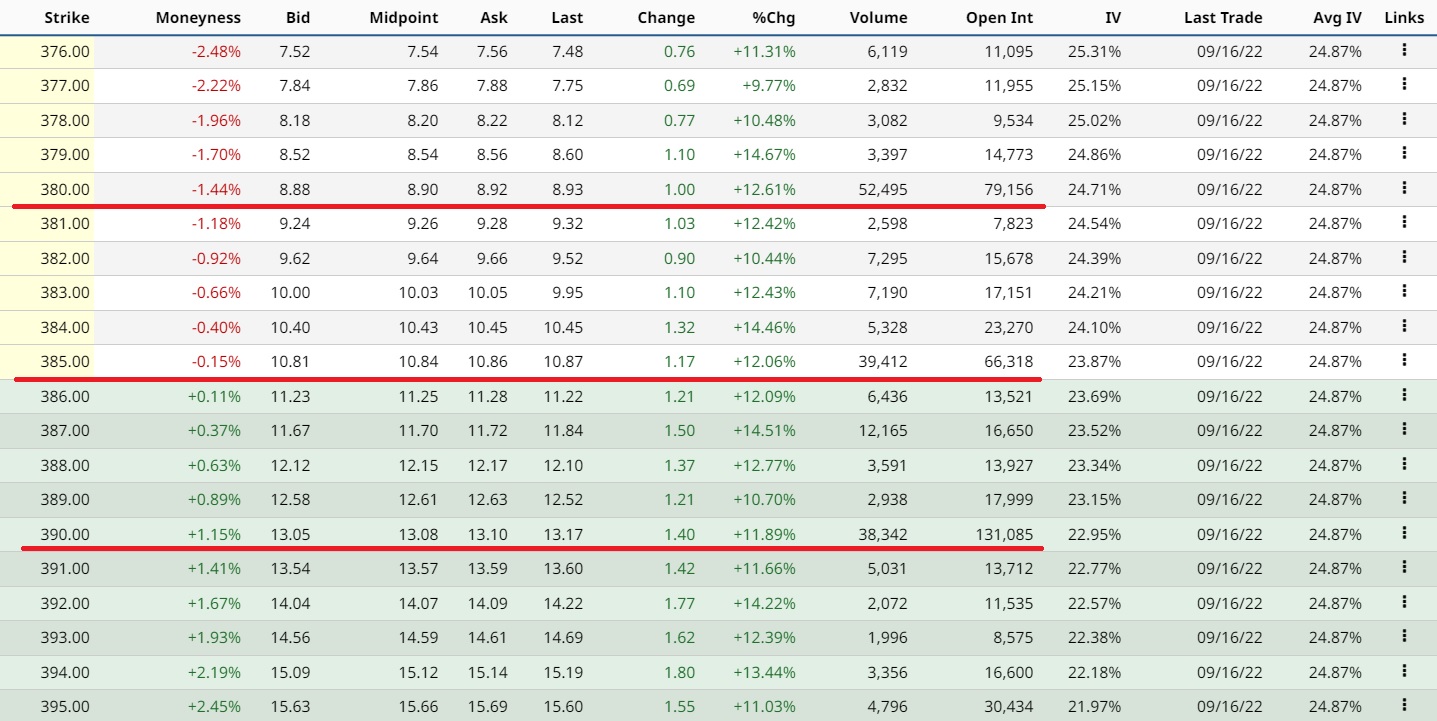Open links menu for strike 381.00
The height and width of the screenshot is (721, 1437).
[x=1404, y=222]
